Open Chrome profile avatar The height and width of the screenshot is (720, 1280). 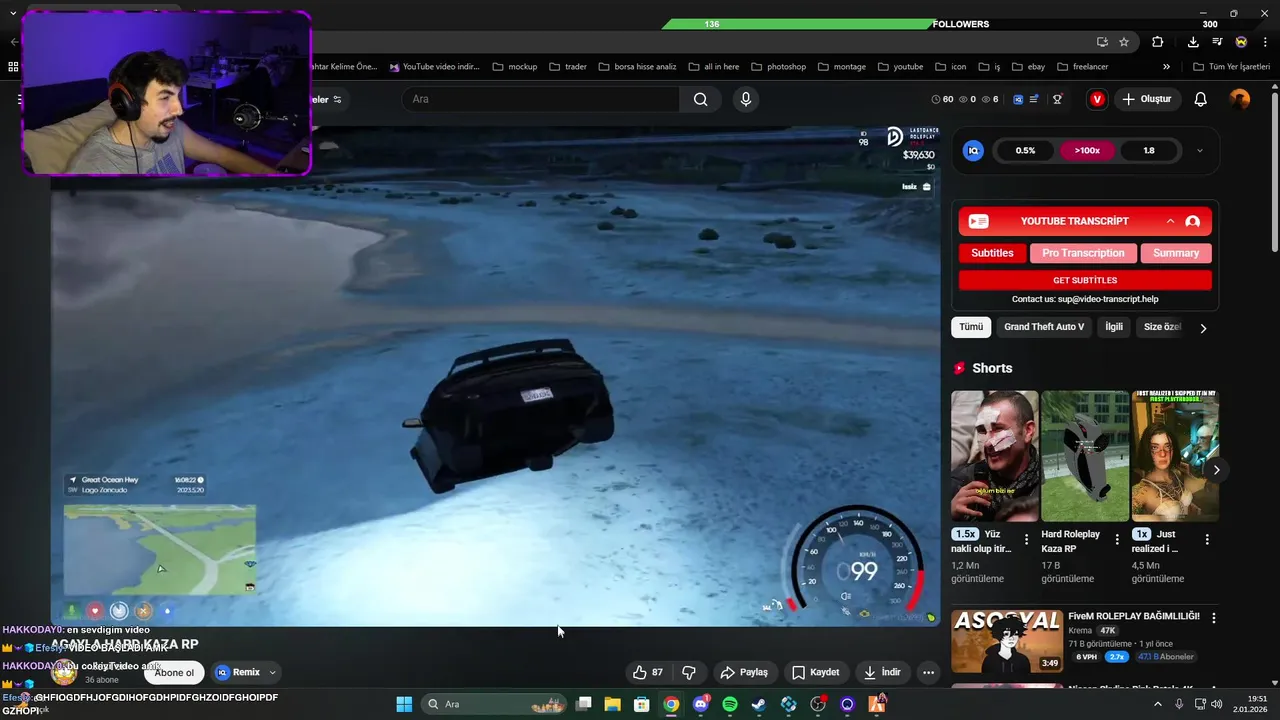coord(1241,42)
